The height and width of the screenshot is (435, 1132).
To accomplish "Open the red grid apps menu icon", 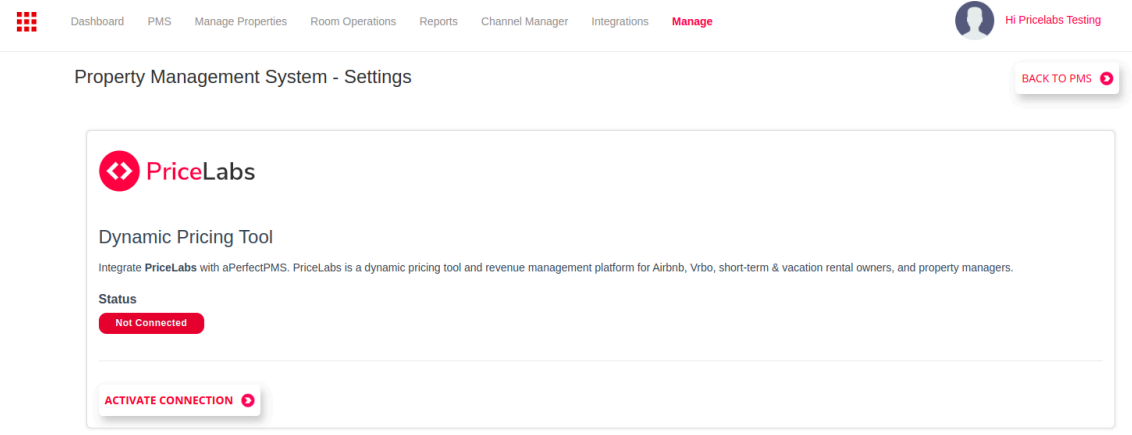I will click(x=27, y=22).
